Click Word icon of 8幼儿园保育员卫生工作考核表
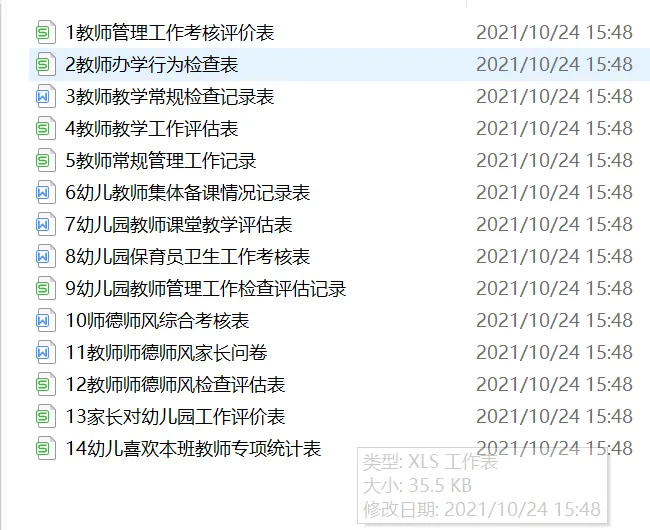 (46, 257)
